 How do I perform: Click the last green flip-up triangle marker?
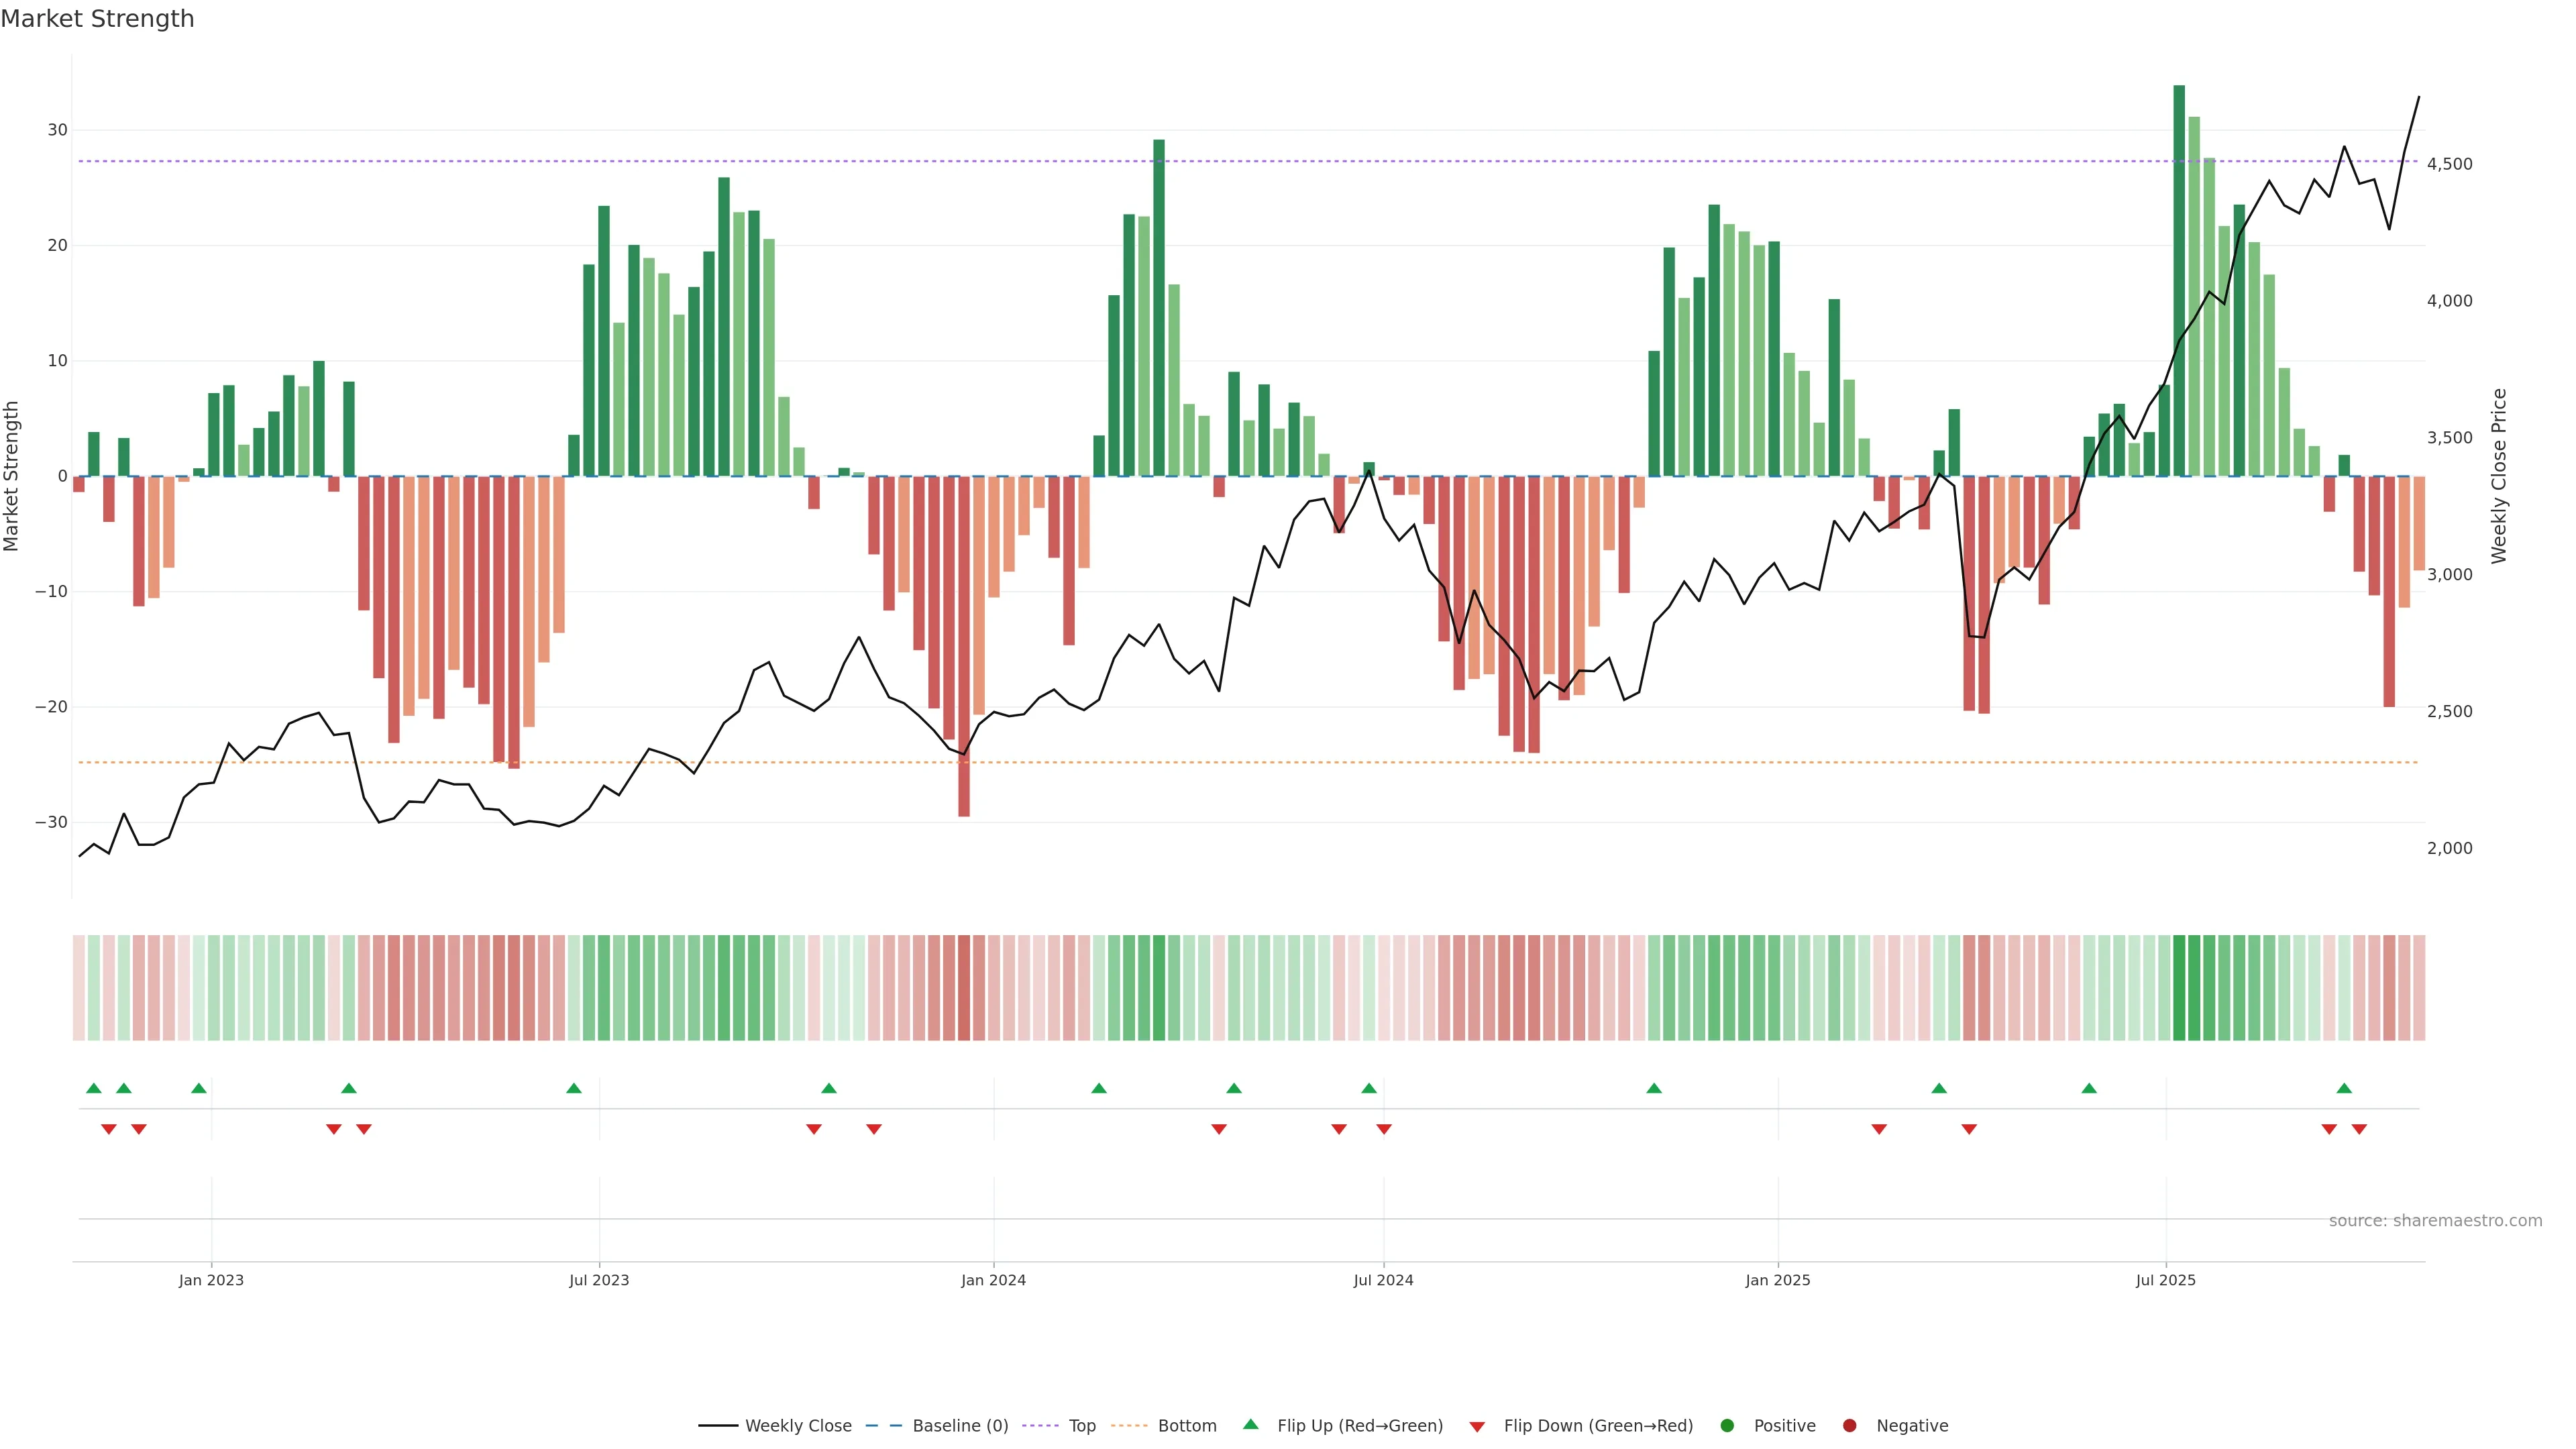[x=2344, y=1088]
